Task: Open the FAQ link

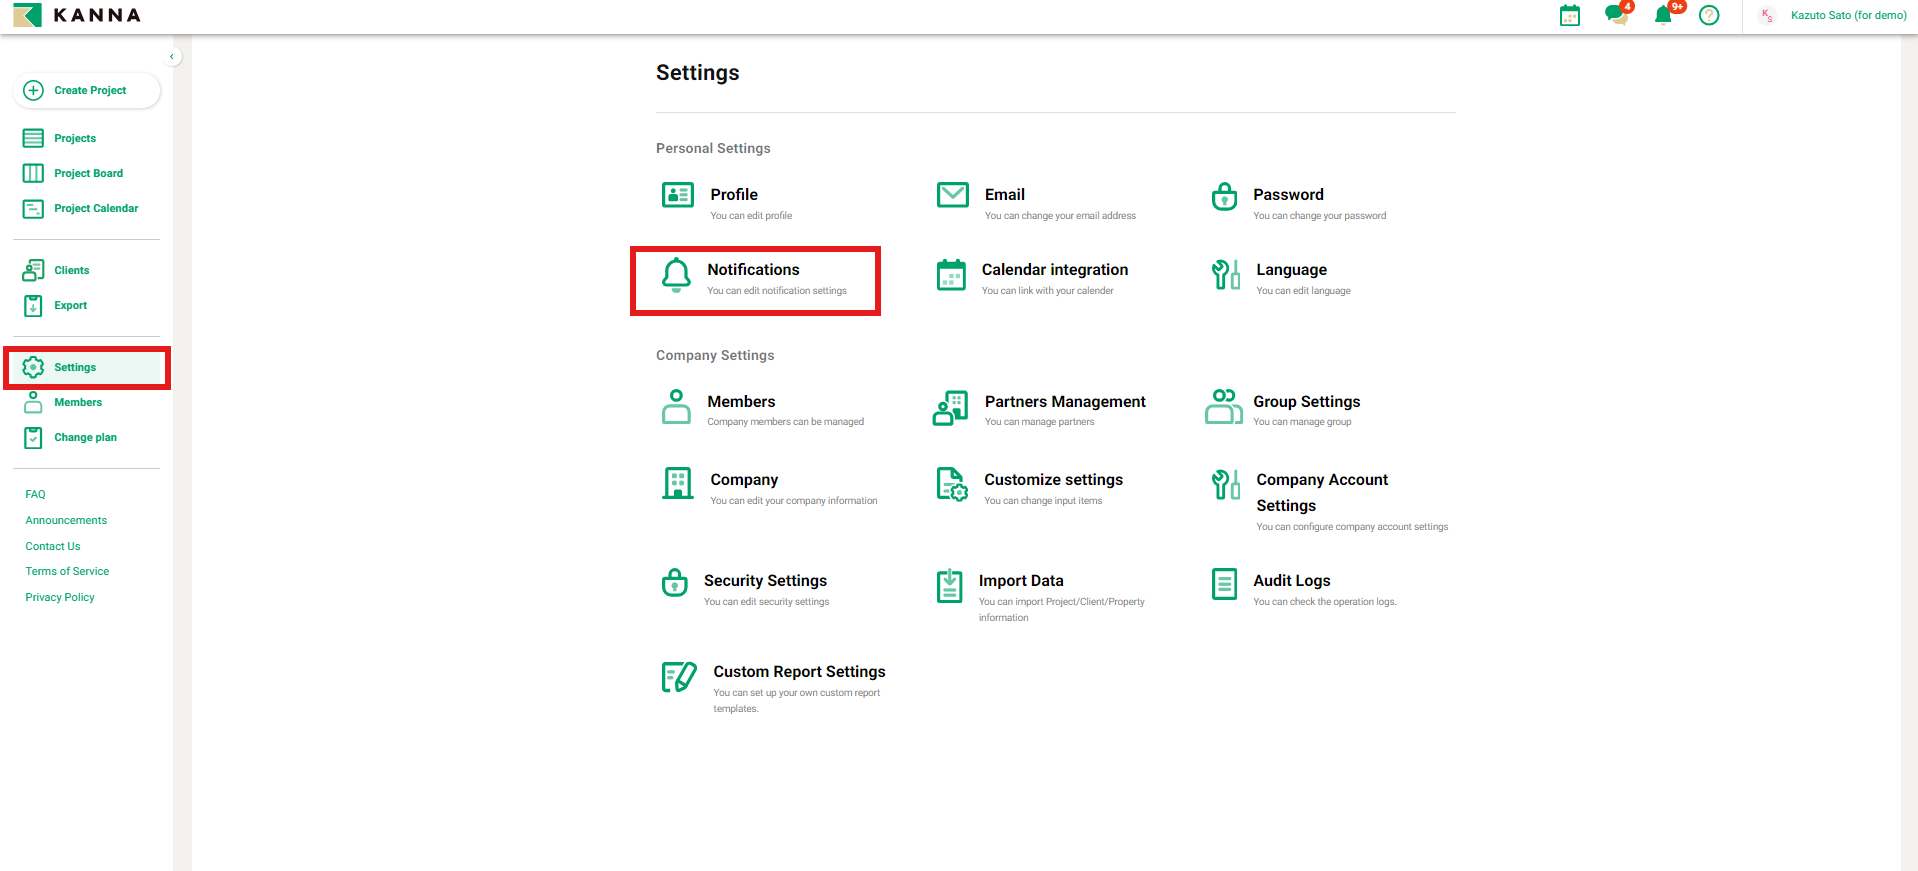Action: [36, 494]
